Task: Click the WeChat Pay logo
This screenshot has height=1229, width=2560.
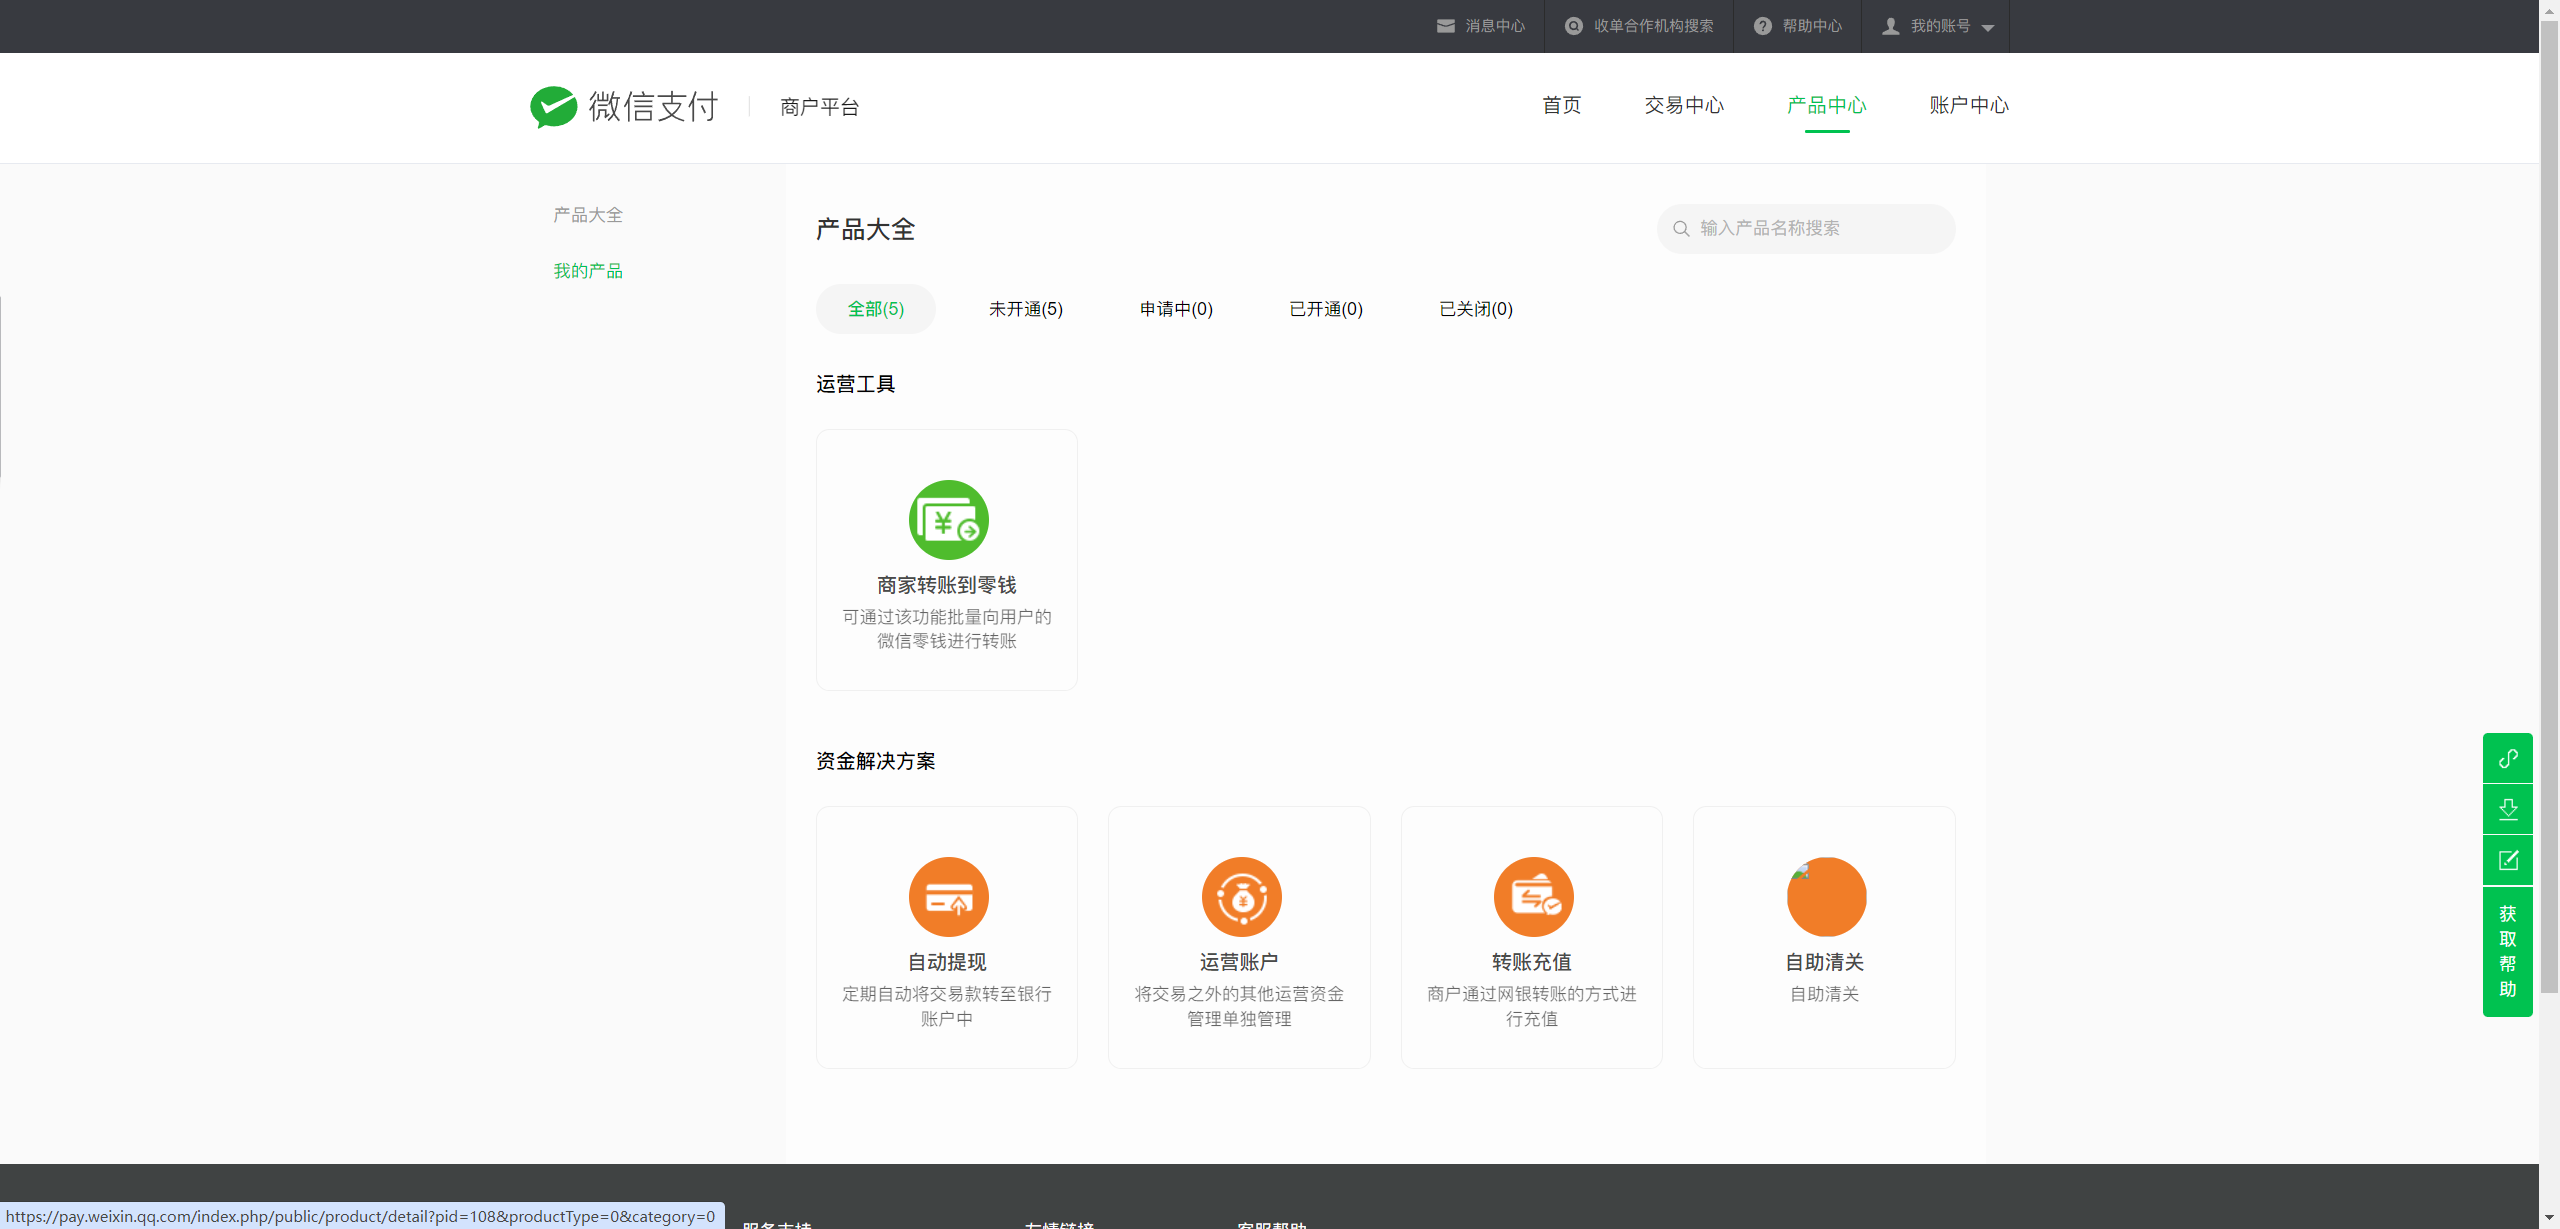Action: pyautogui.click(x=624, y=106)
